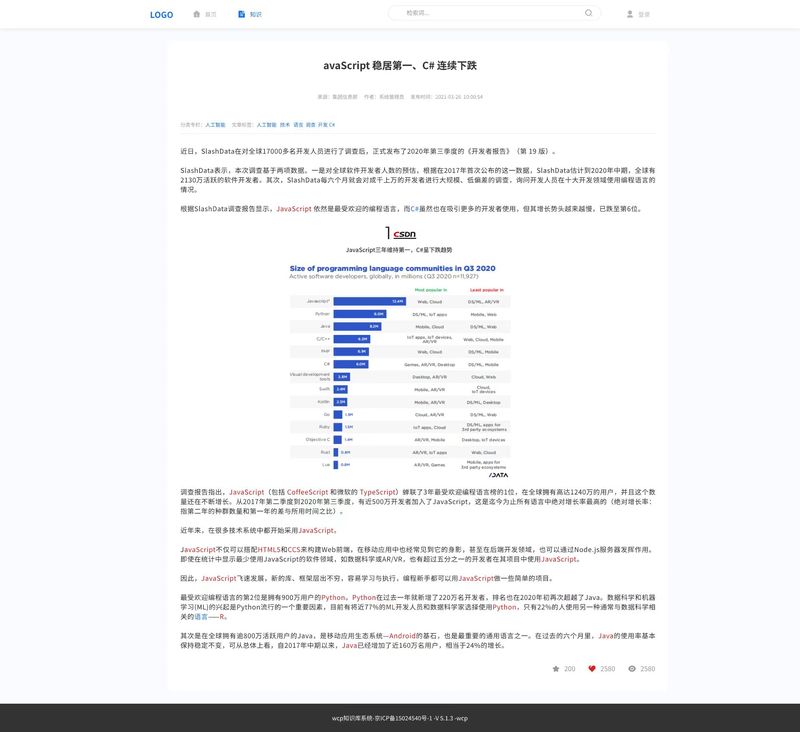Open the 知识 document icon in the navbar
Image resolution: width=800 pixels, height=732 pixels.
pyautogui.click(x=241, y=14)
